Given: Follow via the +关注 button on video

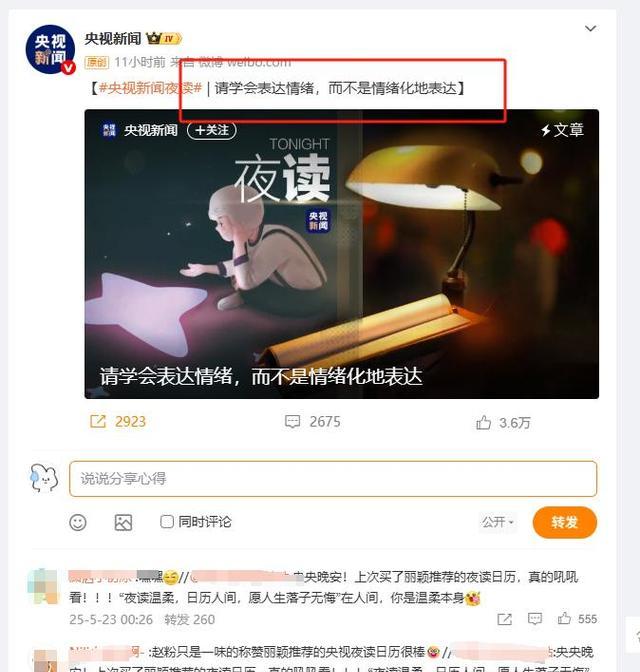Looking at the screenshot, I should (212, 130).
